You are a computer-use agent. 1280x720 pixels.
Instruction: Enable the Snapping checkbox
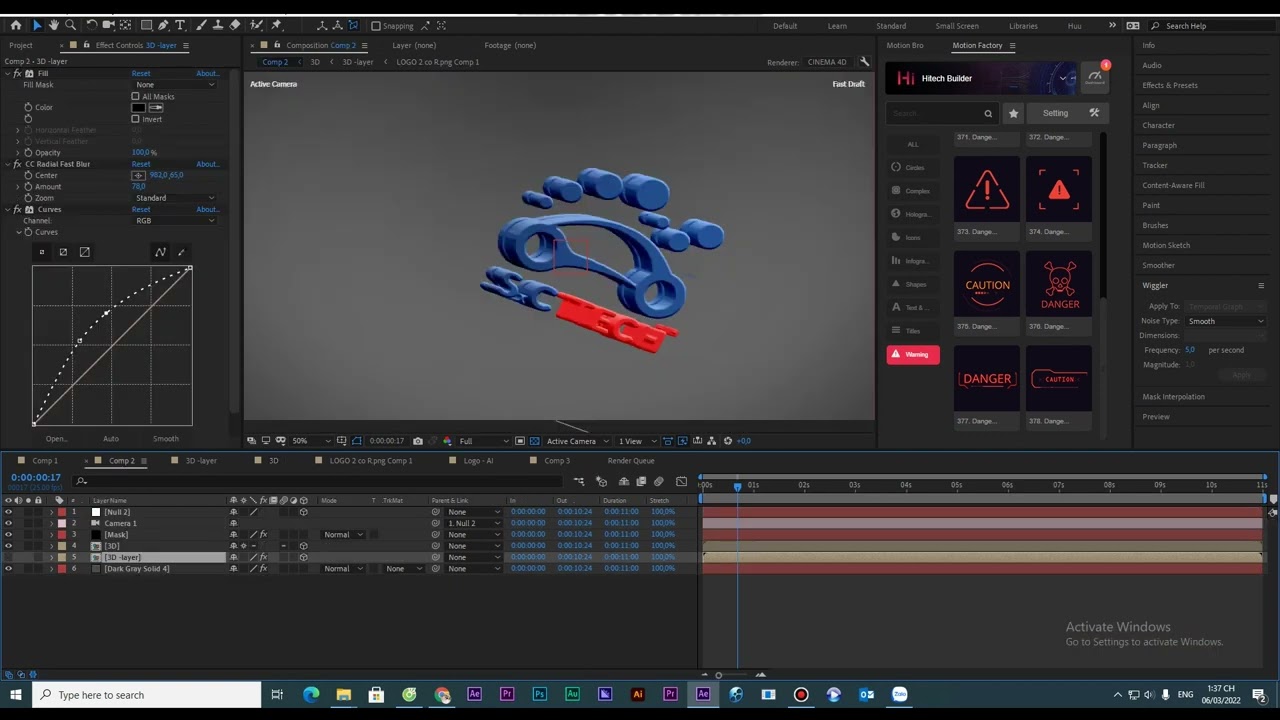tap(375, 26)
